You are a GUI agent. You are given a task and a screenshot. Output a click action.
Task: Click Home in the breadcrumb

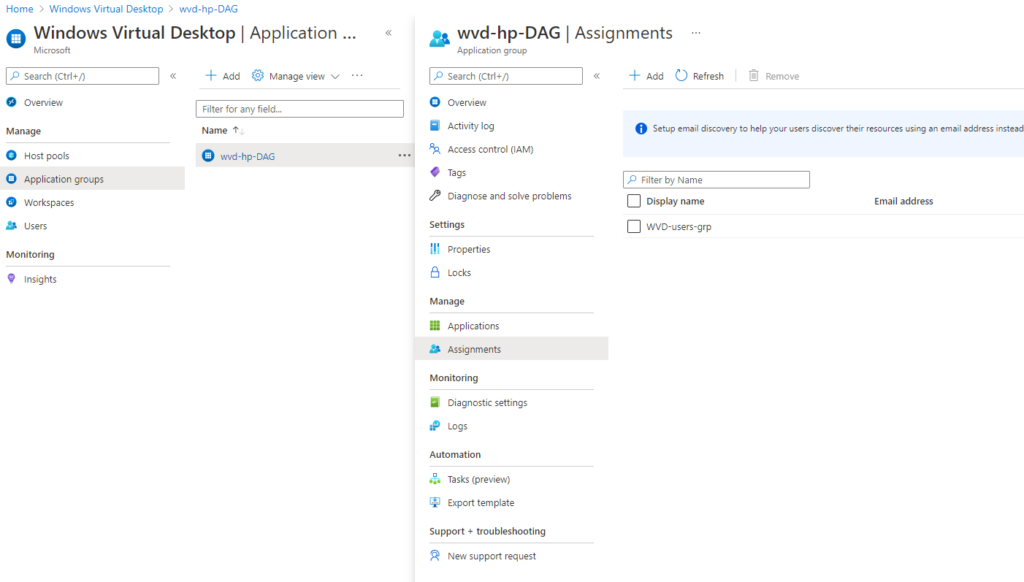(20, 9)
